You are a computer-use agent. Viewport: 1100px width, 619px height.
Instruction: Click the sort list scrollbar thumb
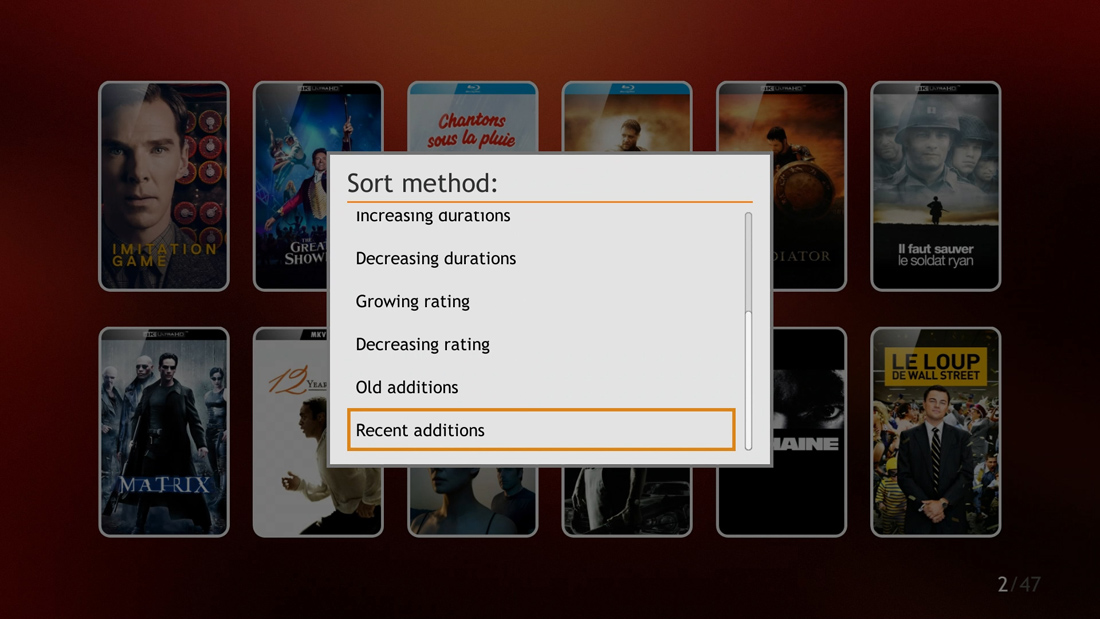749,379
